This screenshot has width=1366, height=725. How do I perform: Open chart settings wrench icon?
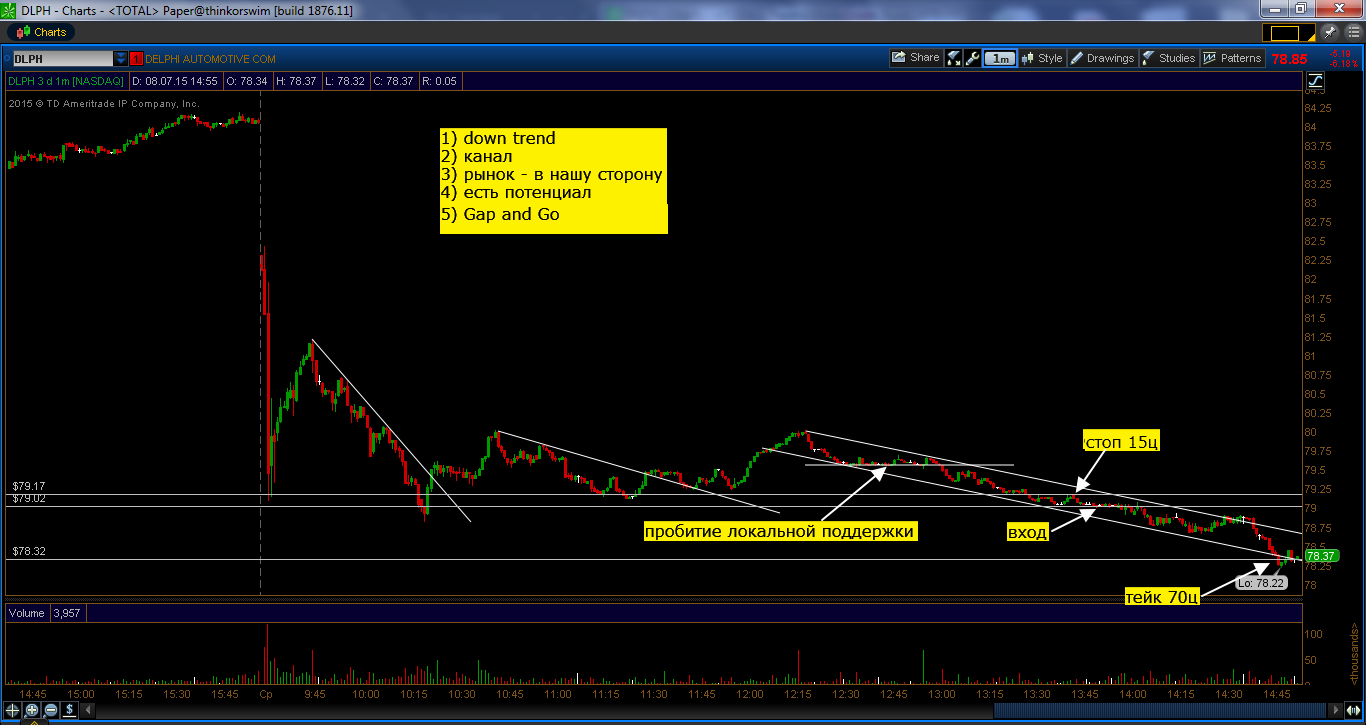tap(972, 58)
